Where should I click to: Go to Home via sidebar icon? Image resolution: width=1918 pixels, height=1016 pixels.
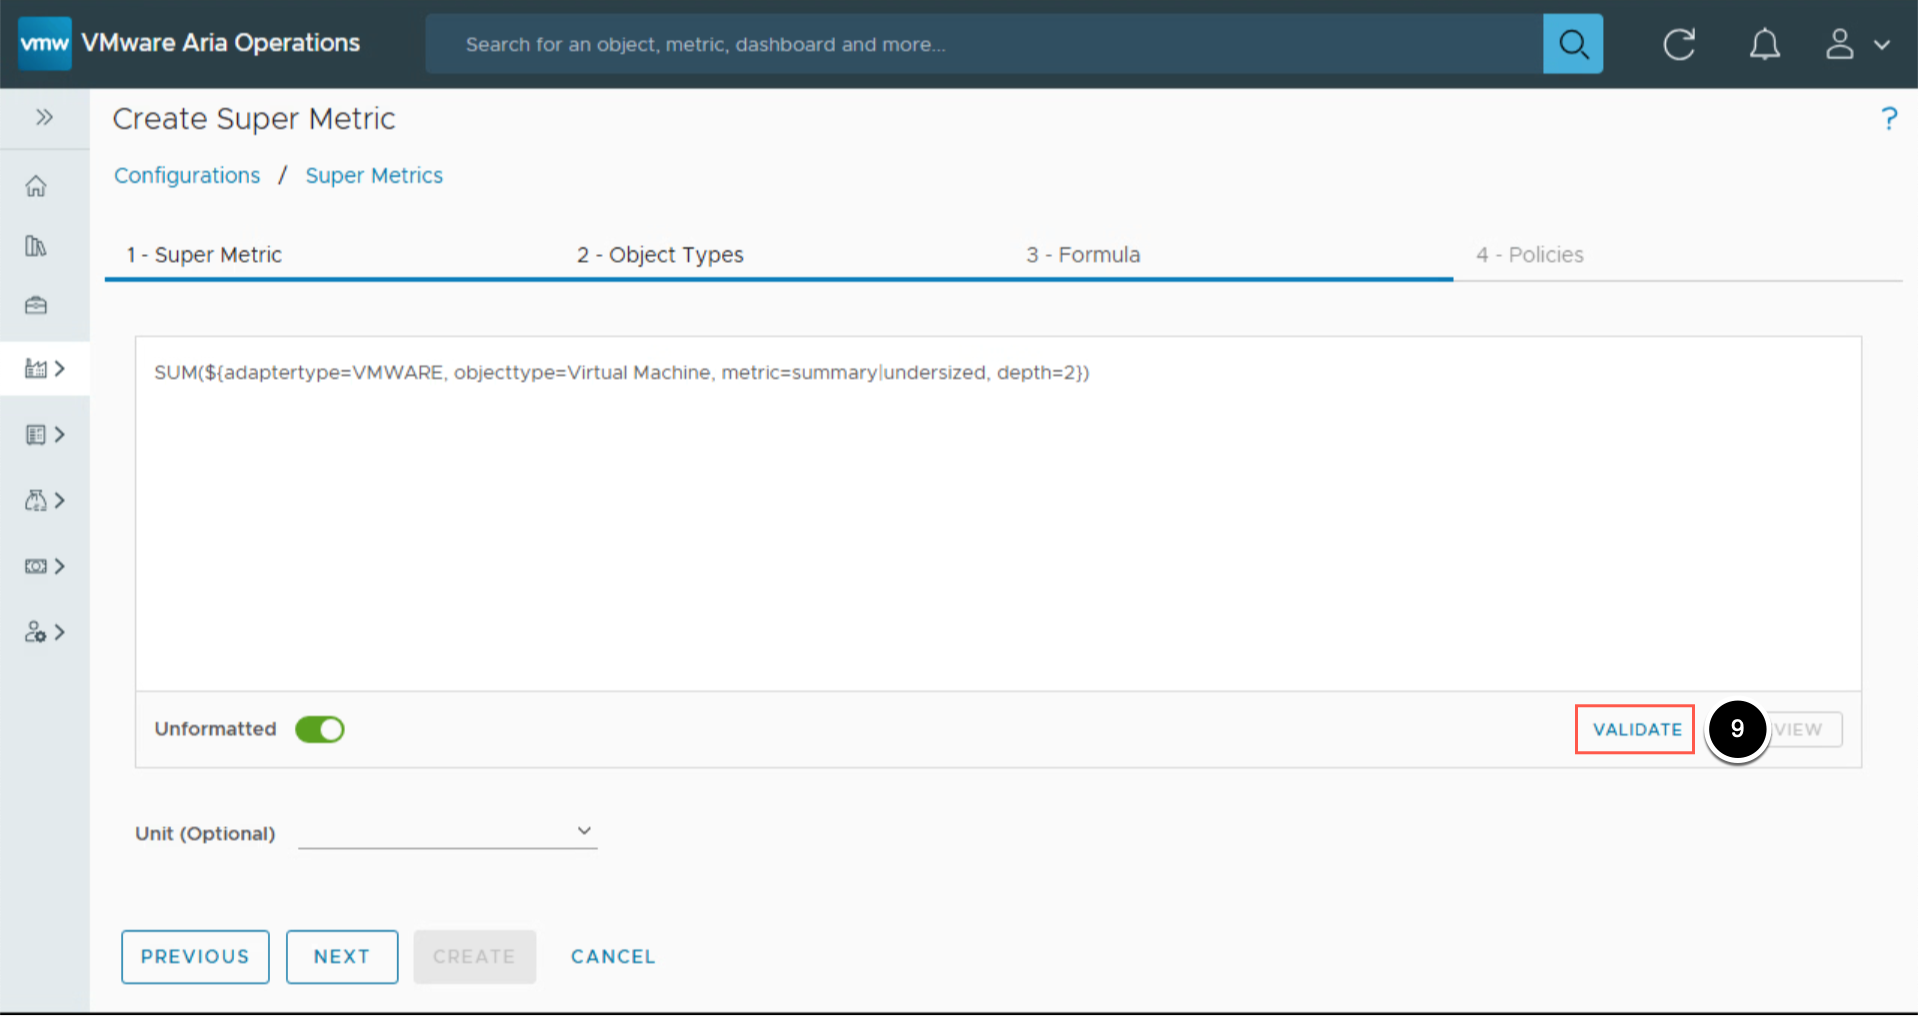[x=36, y=186]
